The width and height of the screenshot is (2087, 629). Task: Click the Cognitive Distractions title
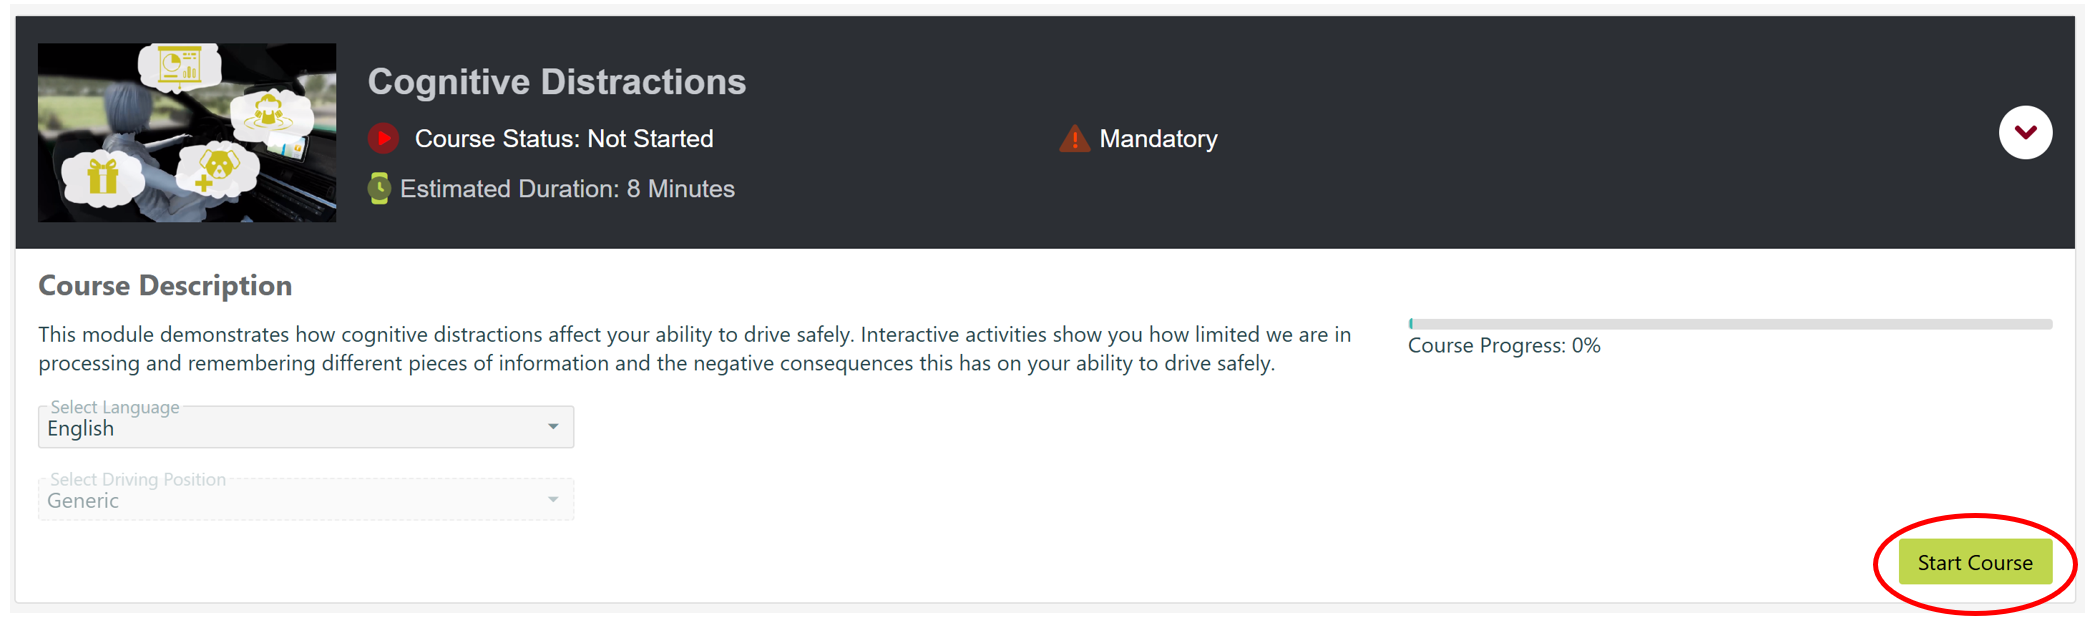(557, 82)
